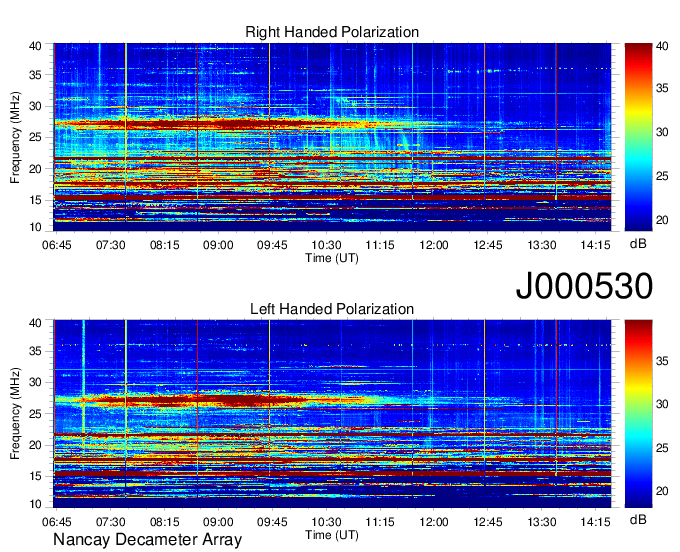Click the 25 MHz frequency tick of the Left Handed plot
The width and height of the screenshot is (680, 552).
35,414
